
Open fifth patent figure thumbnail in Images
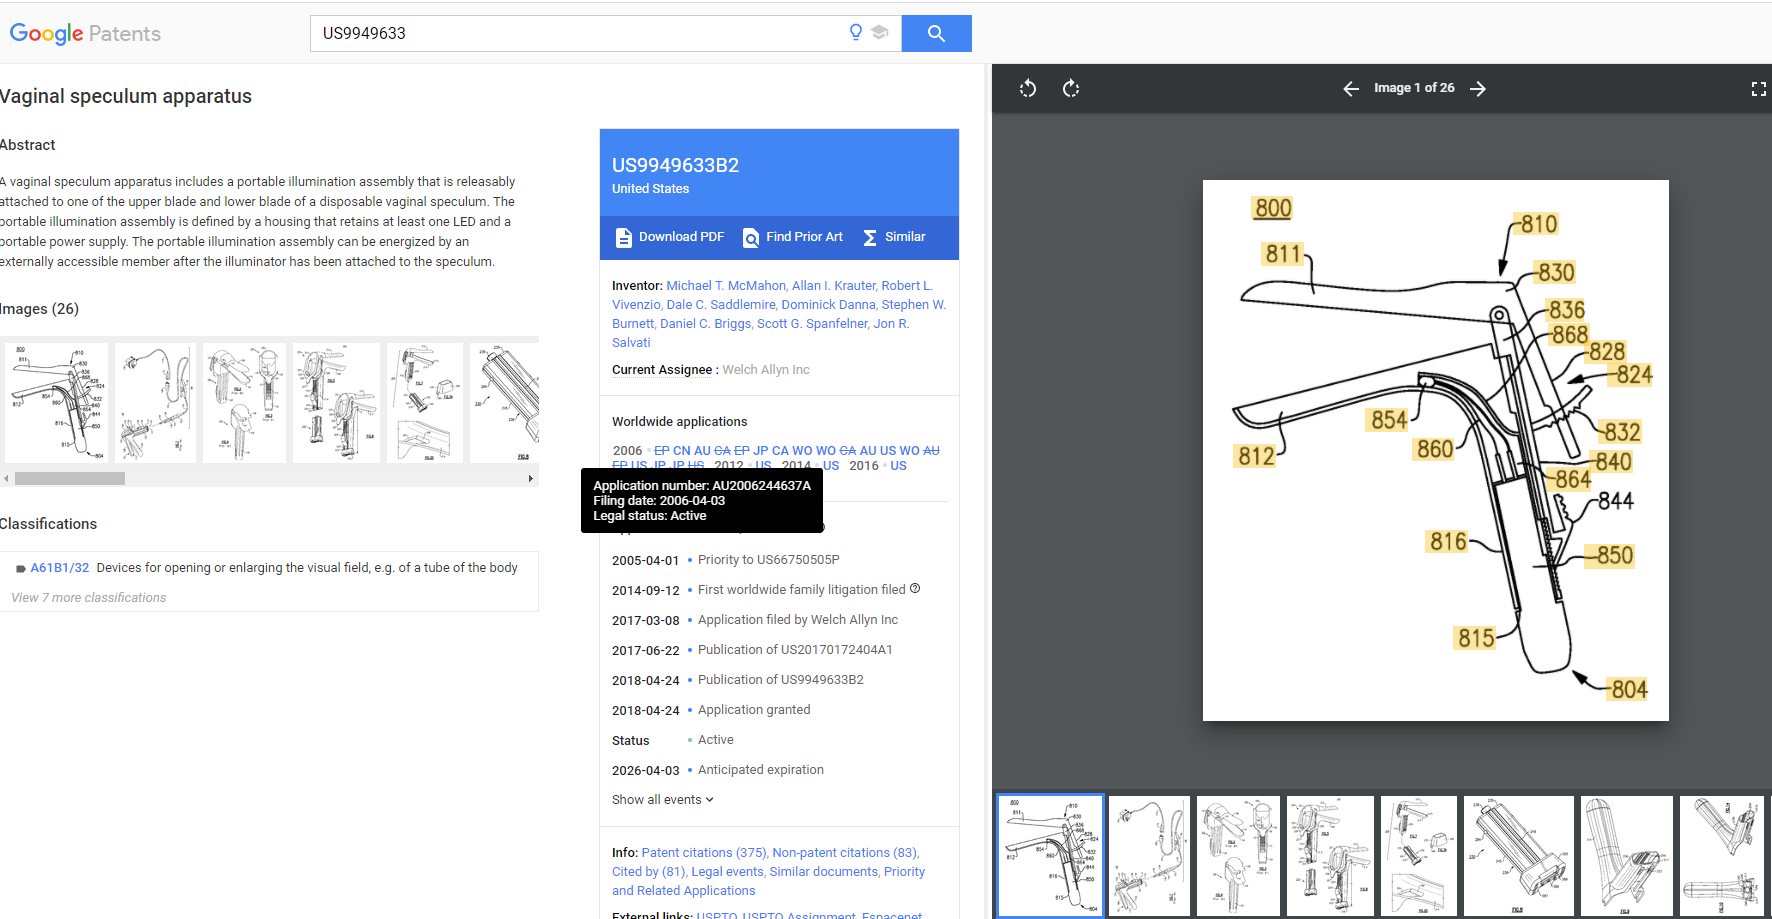click(425, 403)
